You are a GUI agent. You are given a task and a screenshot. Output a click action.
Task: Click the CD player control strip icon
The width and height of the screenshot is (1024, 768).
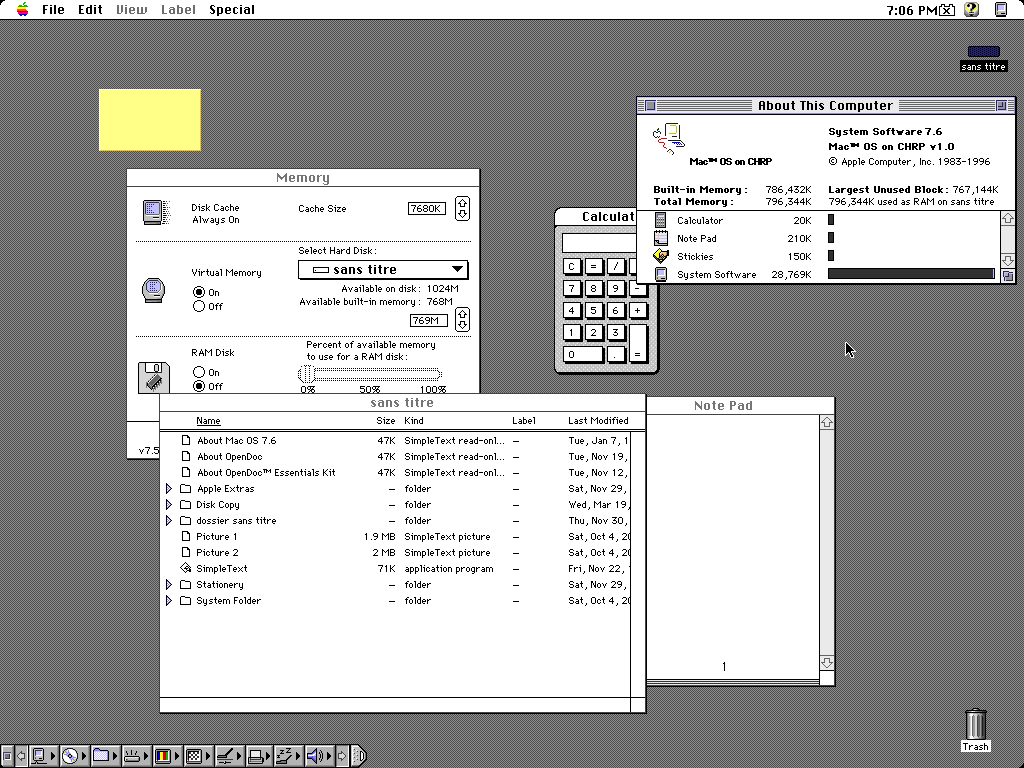coord(70,756)
